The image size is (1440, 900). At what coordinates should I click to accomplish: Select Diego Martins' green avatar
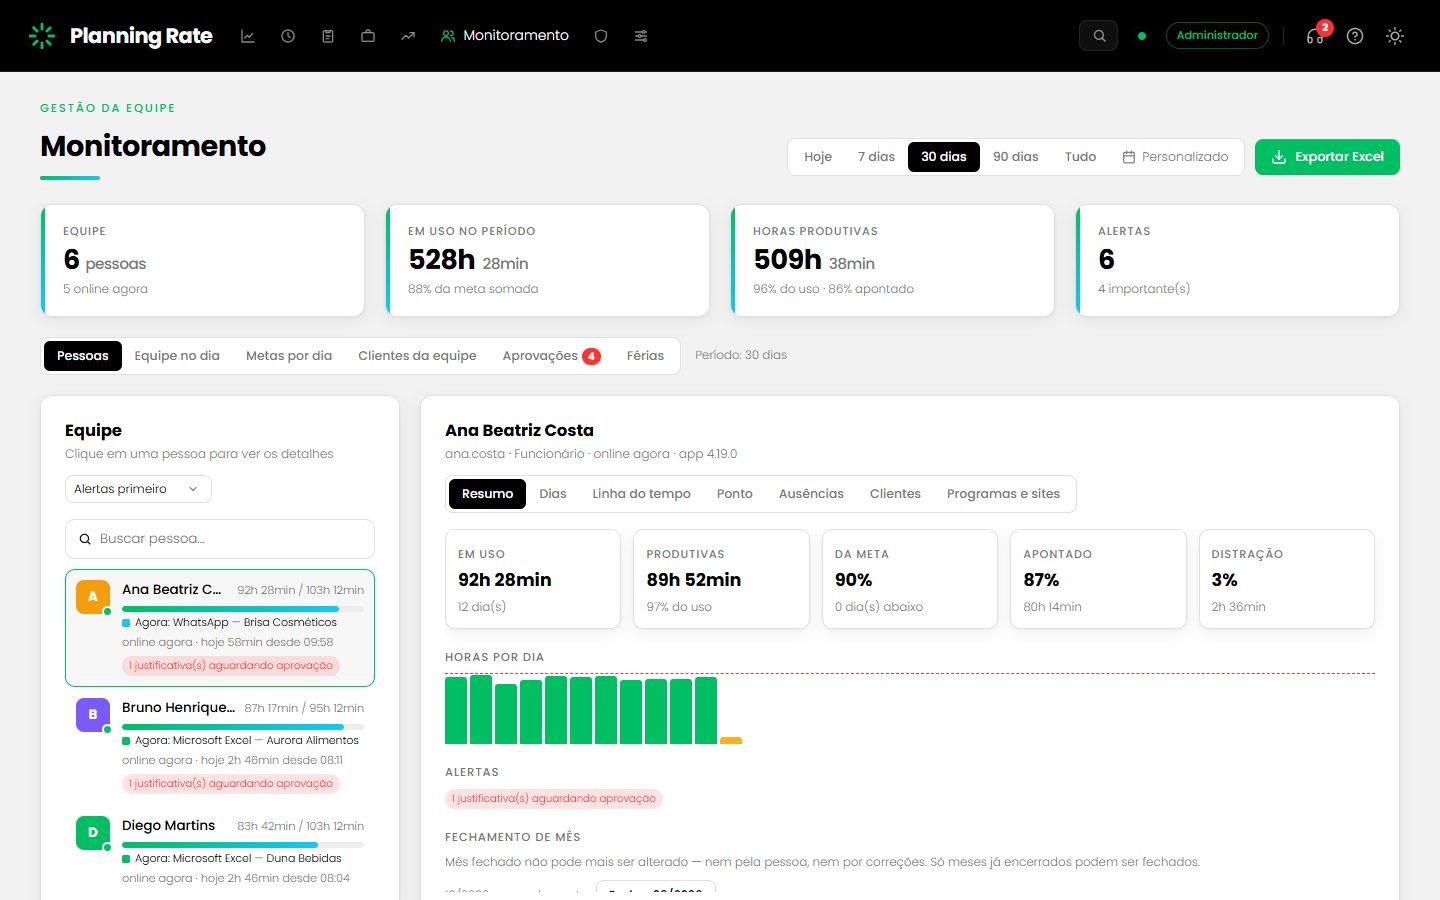[x=93, y=833]
